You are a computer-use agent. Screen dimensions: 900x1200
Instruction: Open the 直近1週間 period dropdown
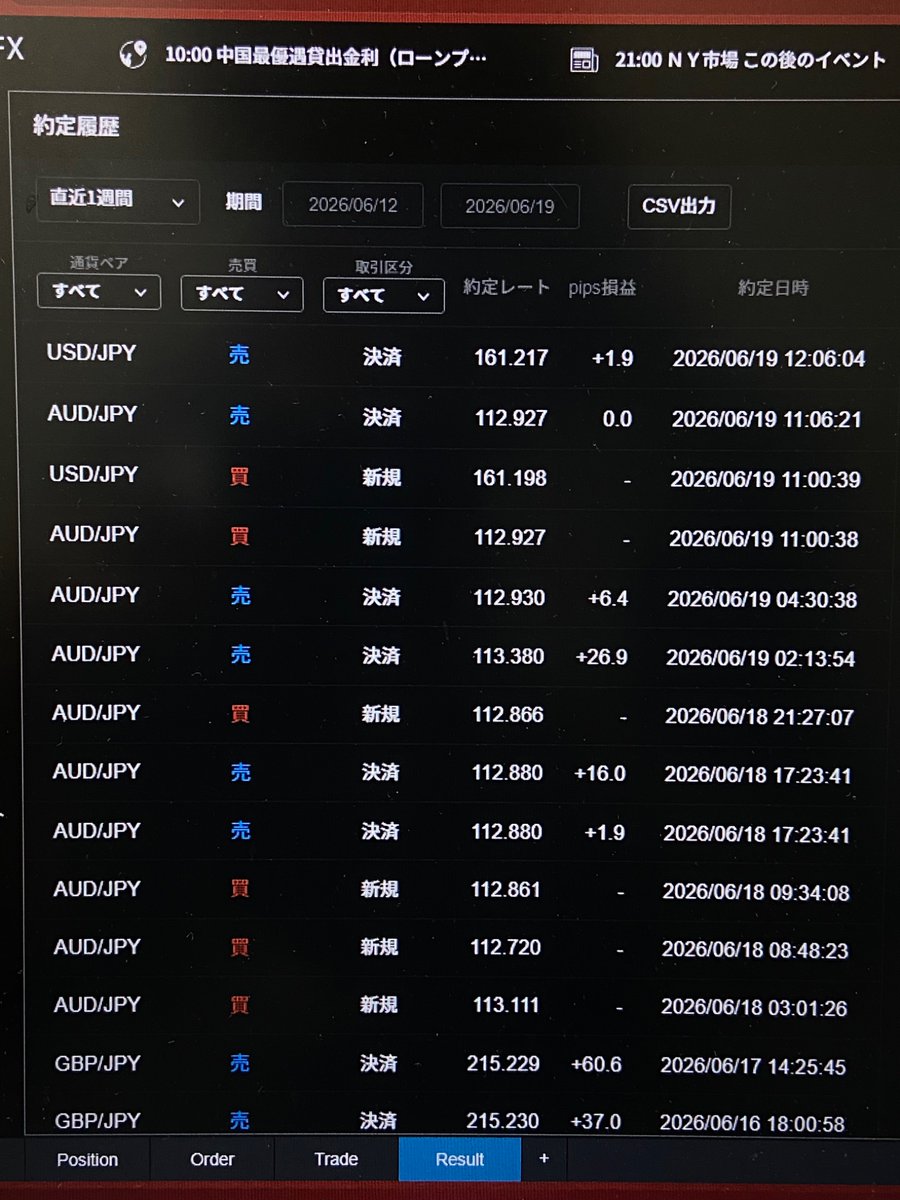click(118, 200)
